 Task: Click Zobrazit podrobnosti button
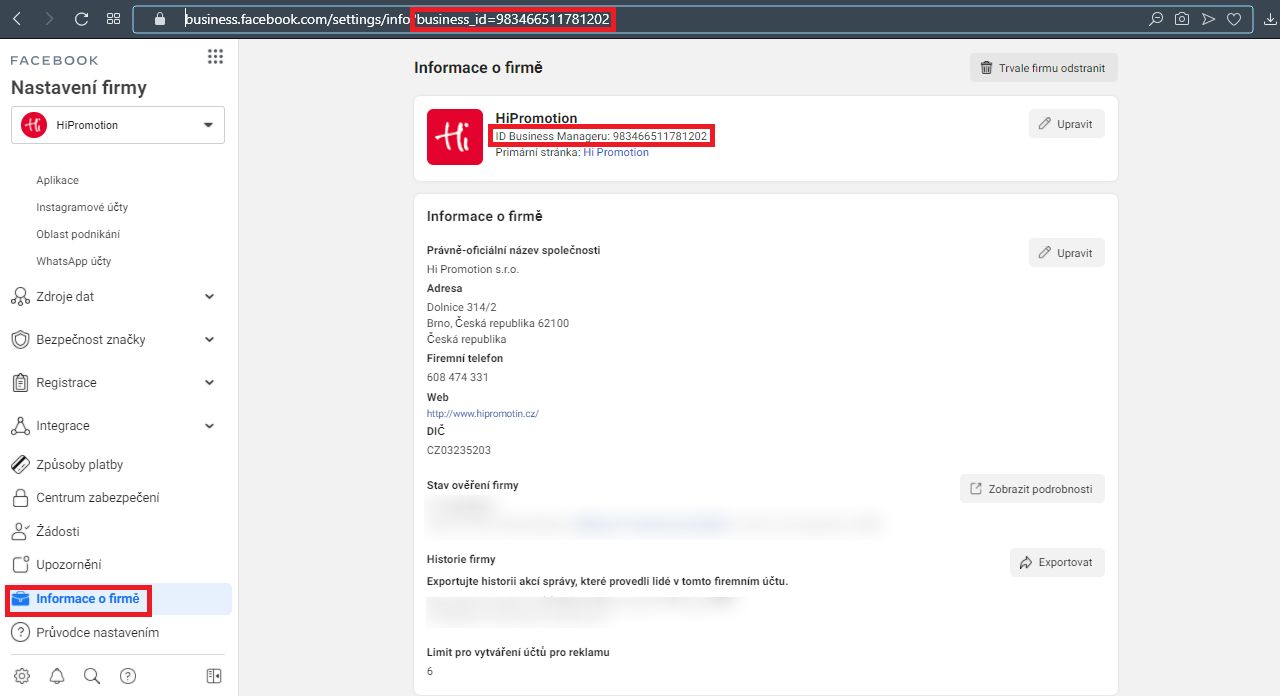click(1032, 489)
